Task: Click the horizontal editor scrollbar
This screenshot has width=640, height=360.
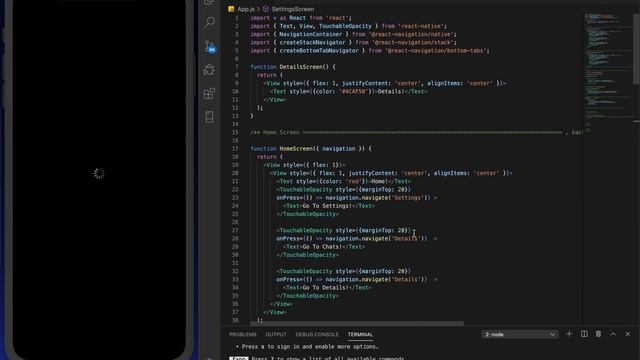Action: coord(357,323)
